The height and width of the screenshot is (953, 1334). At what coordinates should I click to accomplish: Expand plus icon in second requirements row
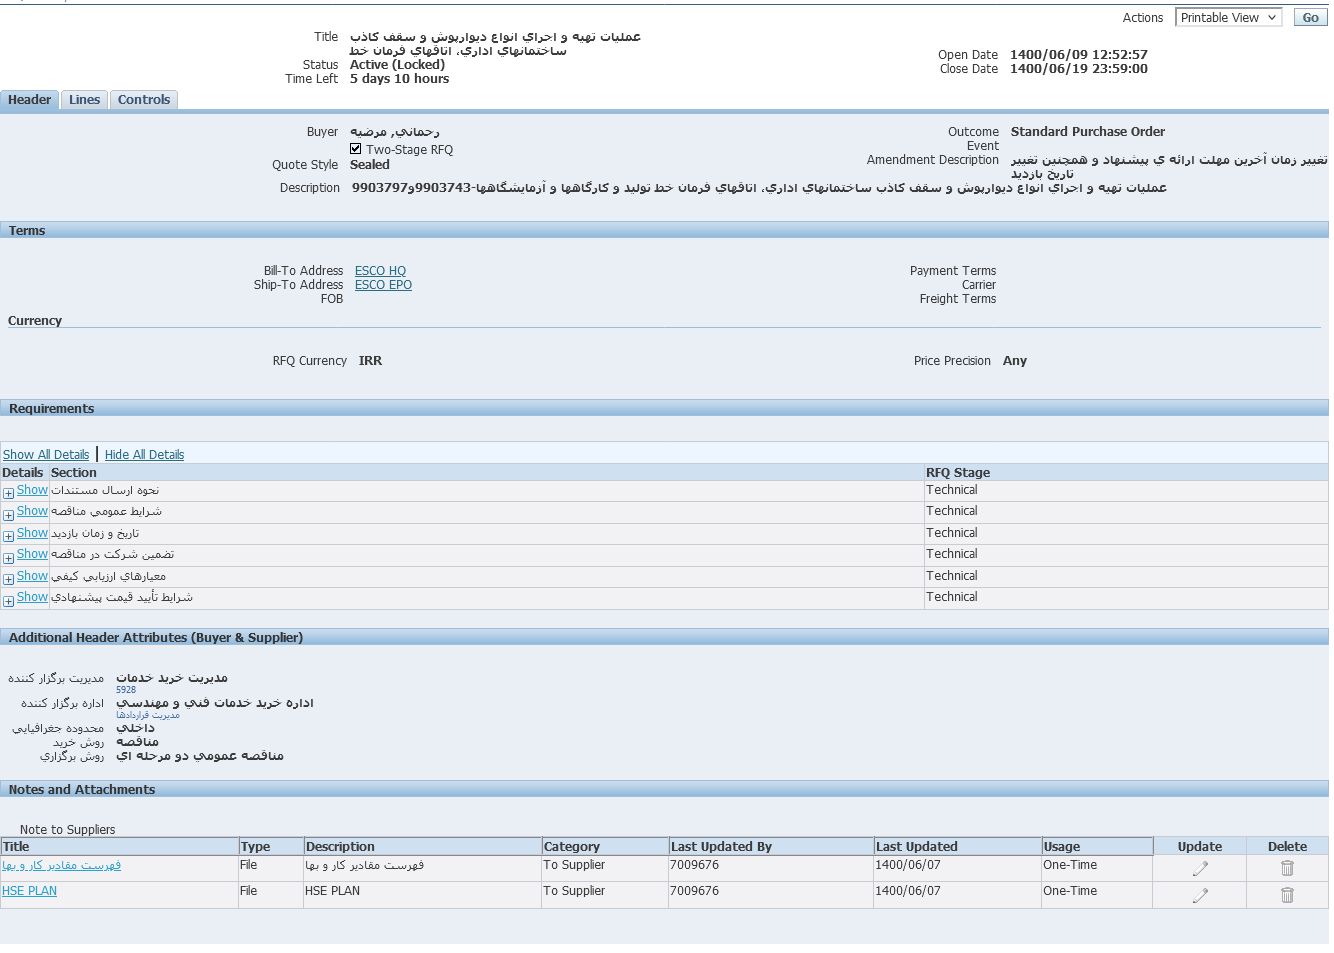click(x=8, y=515)
